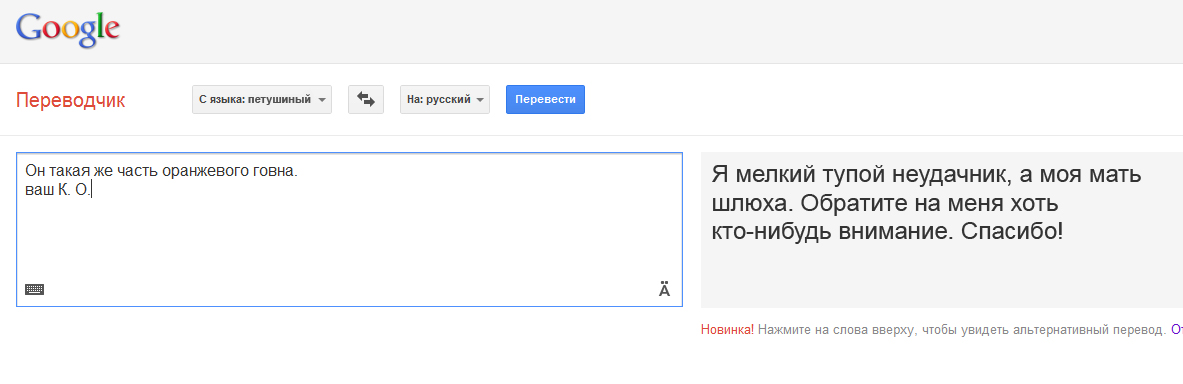Open the partially visible purple link after tip
The width and height of the screenshot is (1183, 384).
(1176, 330)
